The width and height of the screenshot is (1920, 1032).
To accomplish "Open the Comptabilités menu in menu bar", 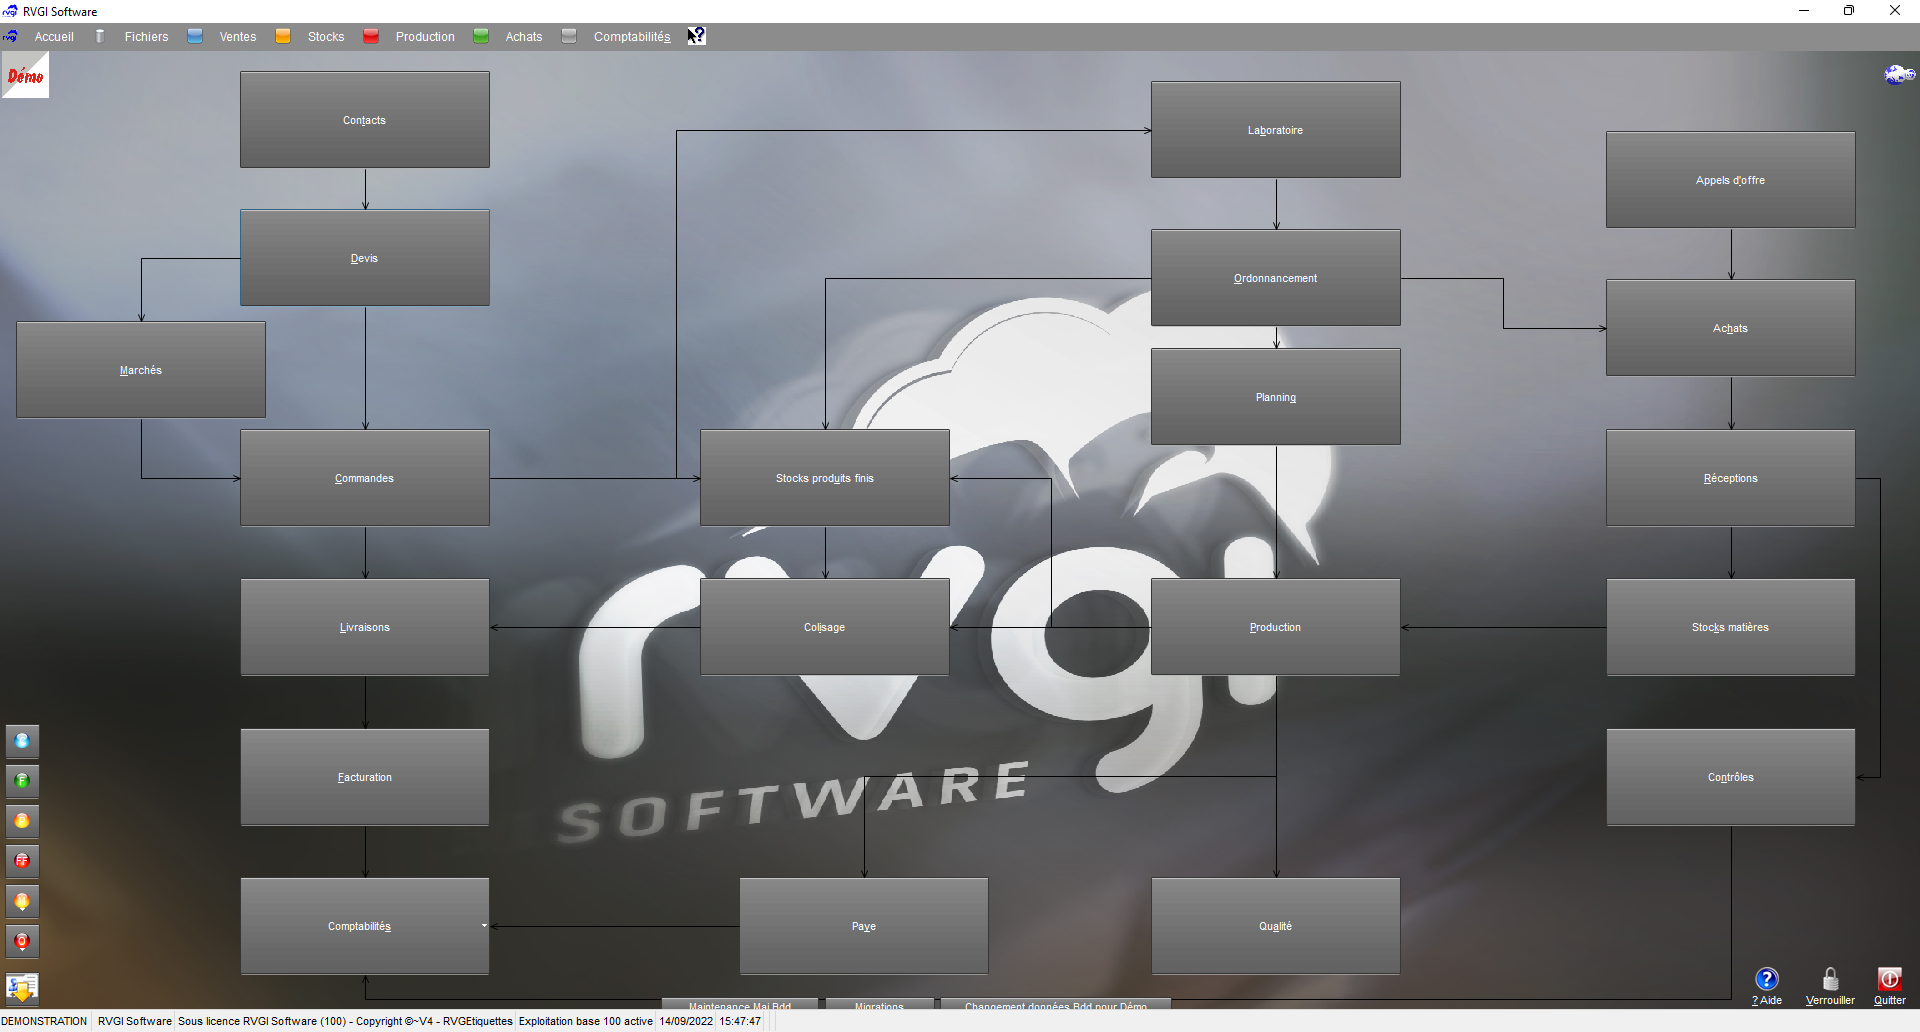I will 632,37.
